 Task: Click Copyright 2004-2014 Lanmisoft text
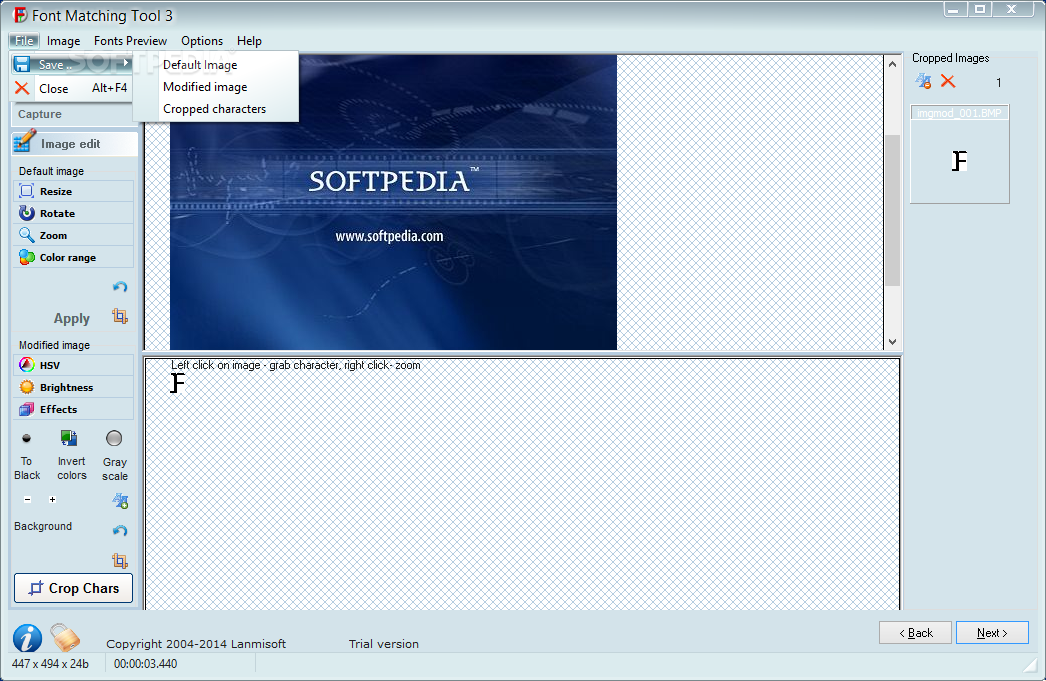tap(196, 644)
